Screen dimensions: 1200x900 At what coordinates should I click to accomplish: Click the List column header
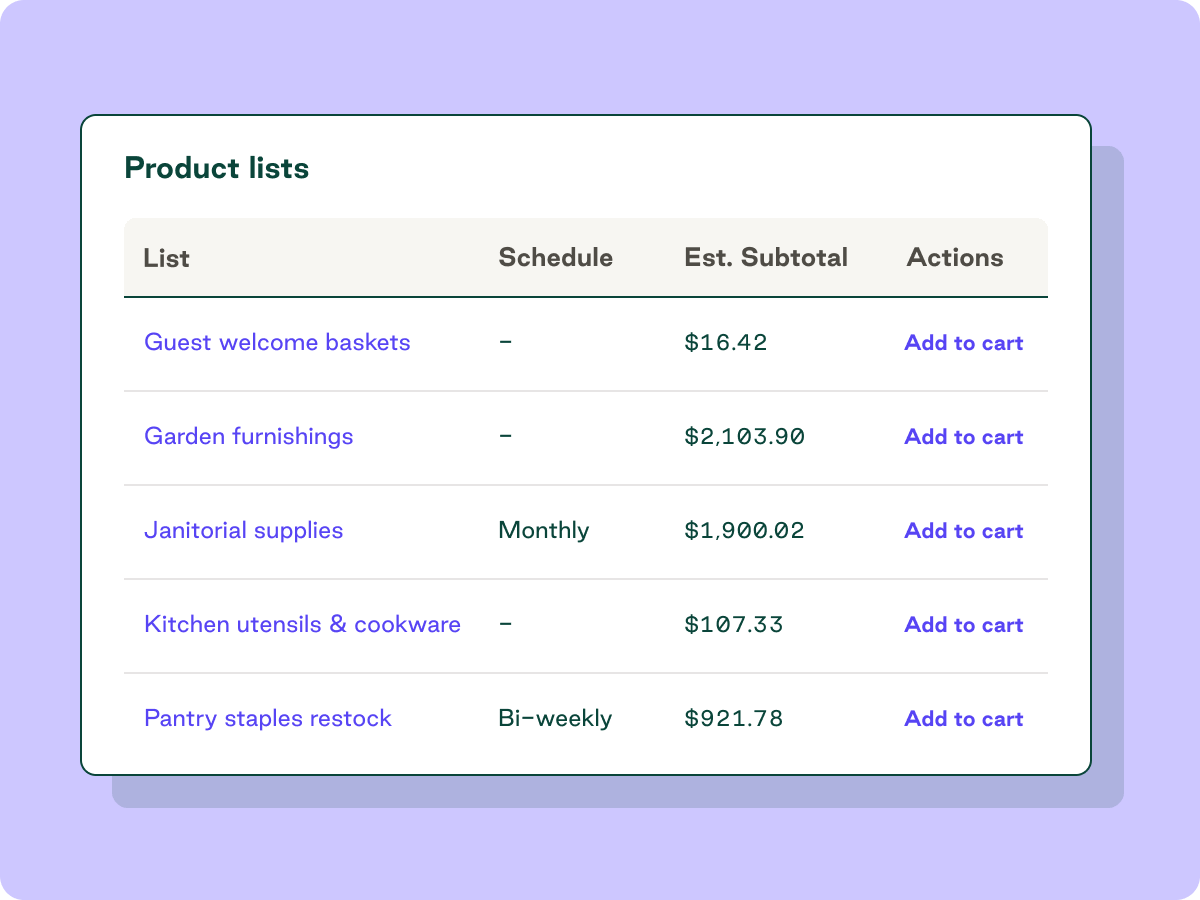pyautogui.click(x=166, y=257)
